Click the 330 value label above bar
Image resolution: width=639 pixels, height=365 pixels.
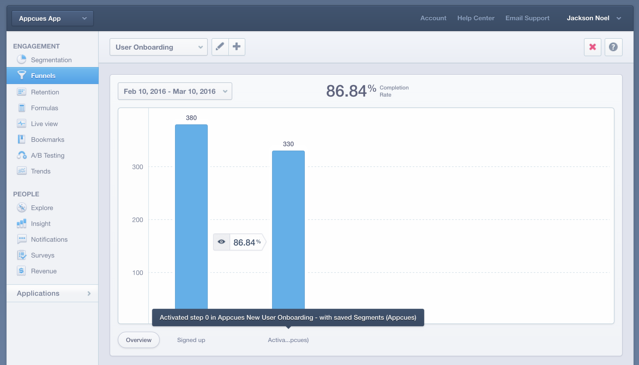point(288,144)
